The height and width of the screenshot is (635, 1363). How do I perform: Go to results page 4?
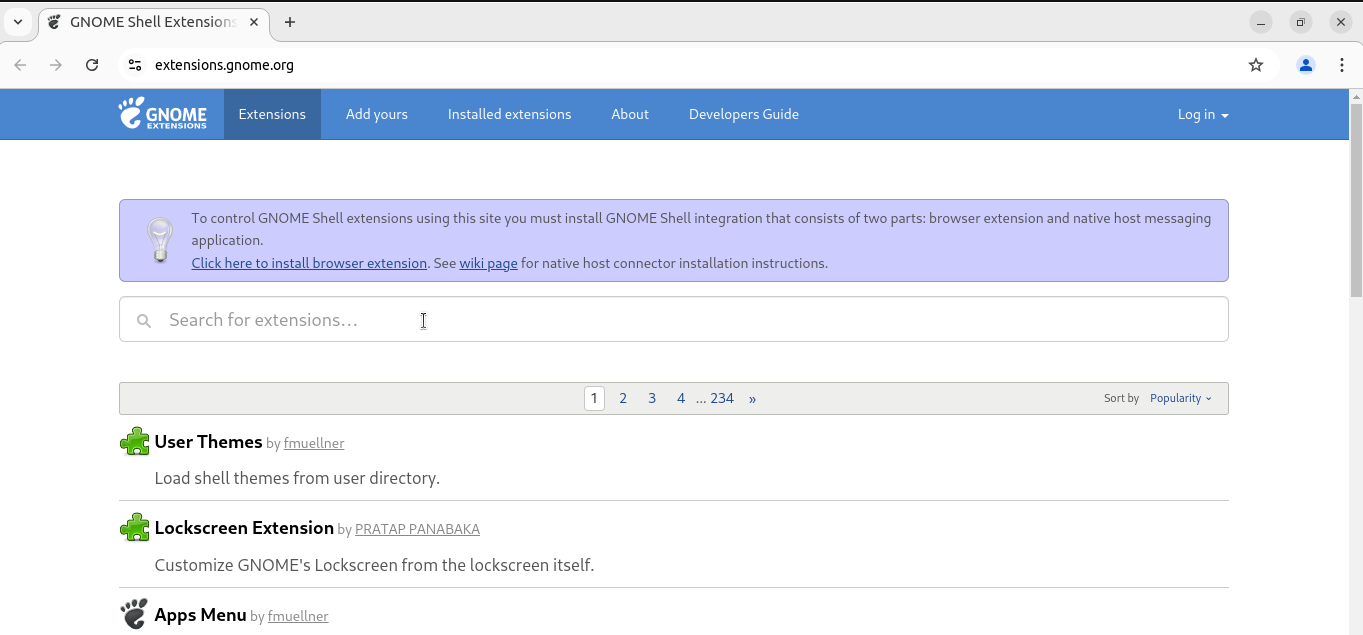tap(681, 398)
